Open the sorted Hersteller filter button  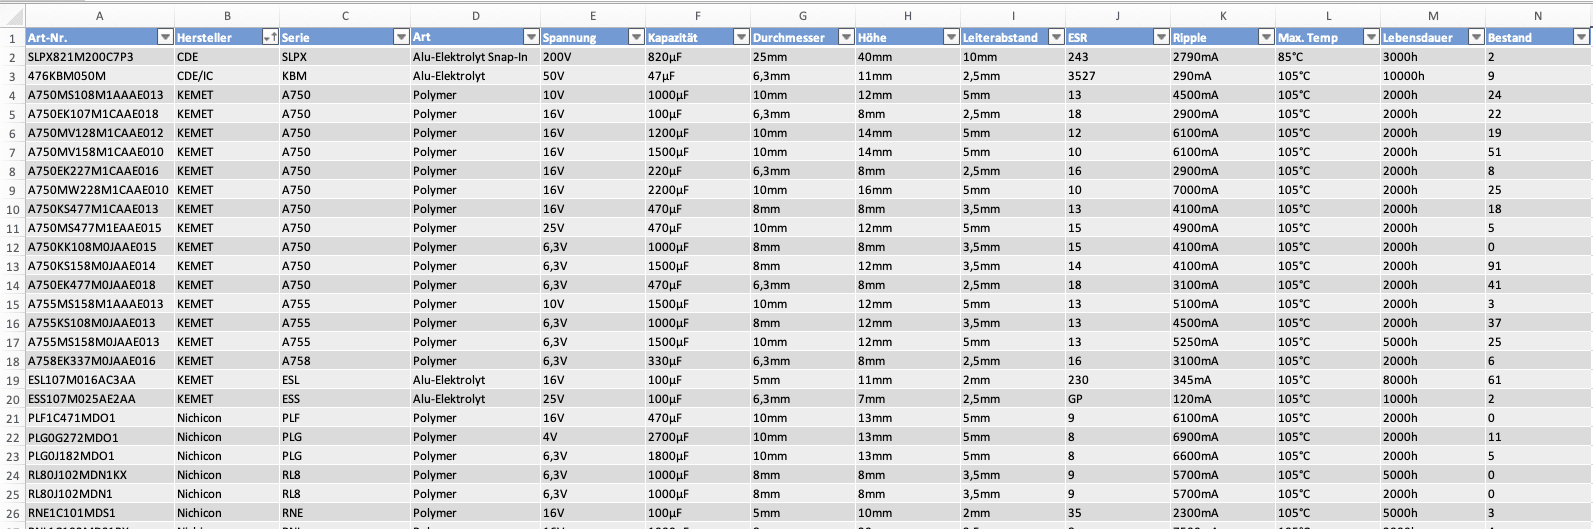tap(269, 37)
